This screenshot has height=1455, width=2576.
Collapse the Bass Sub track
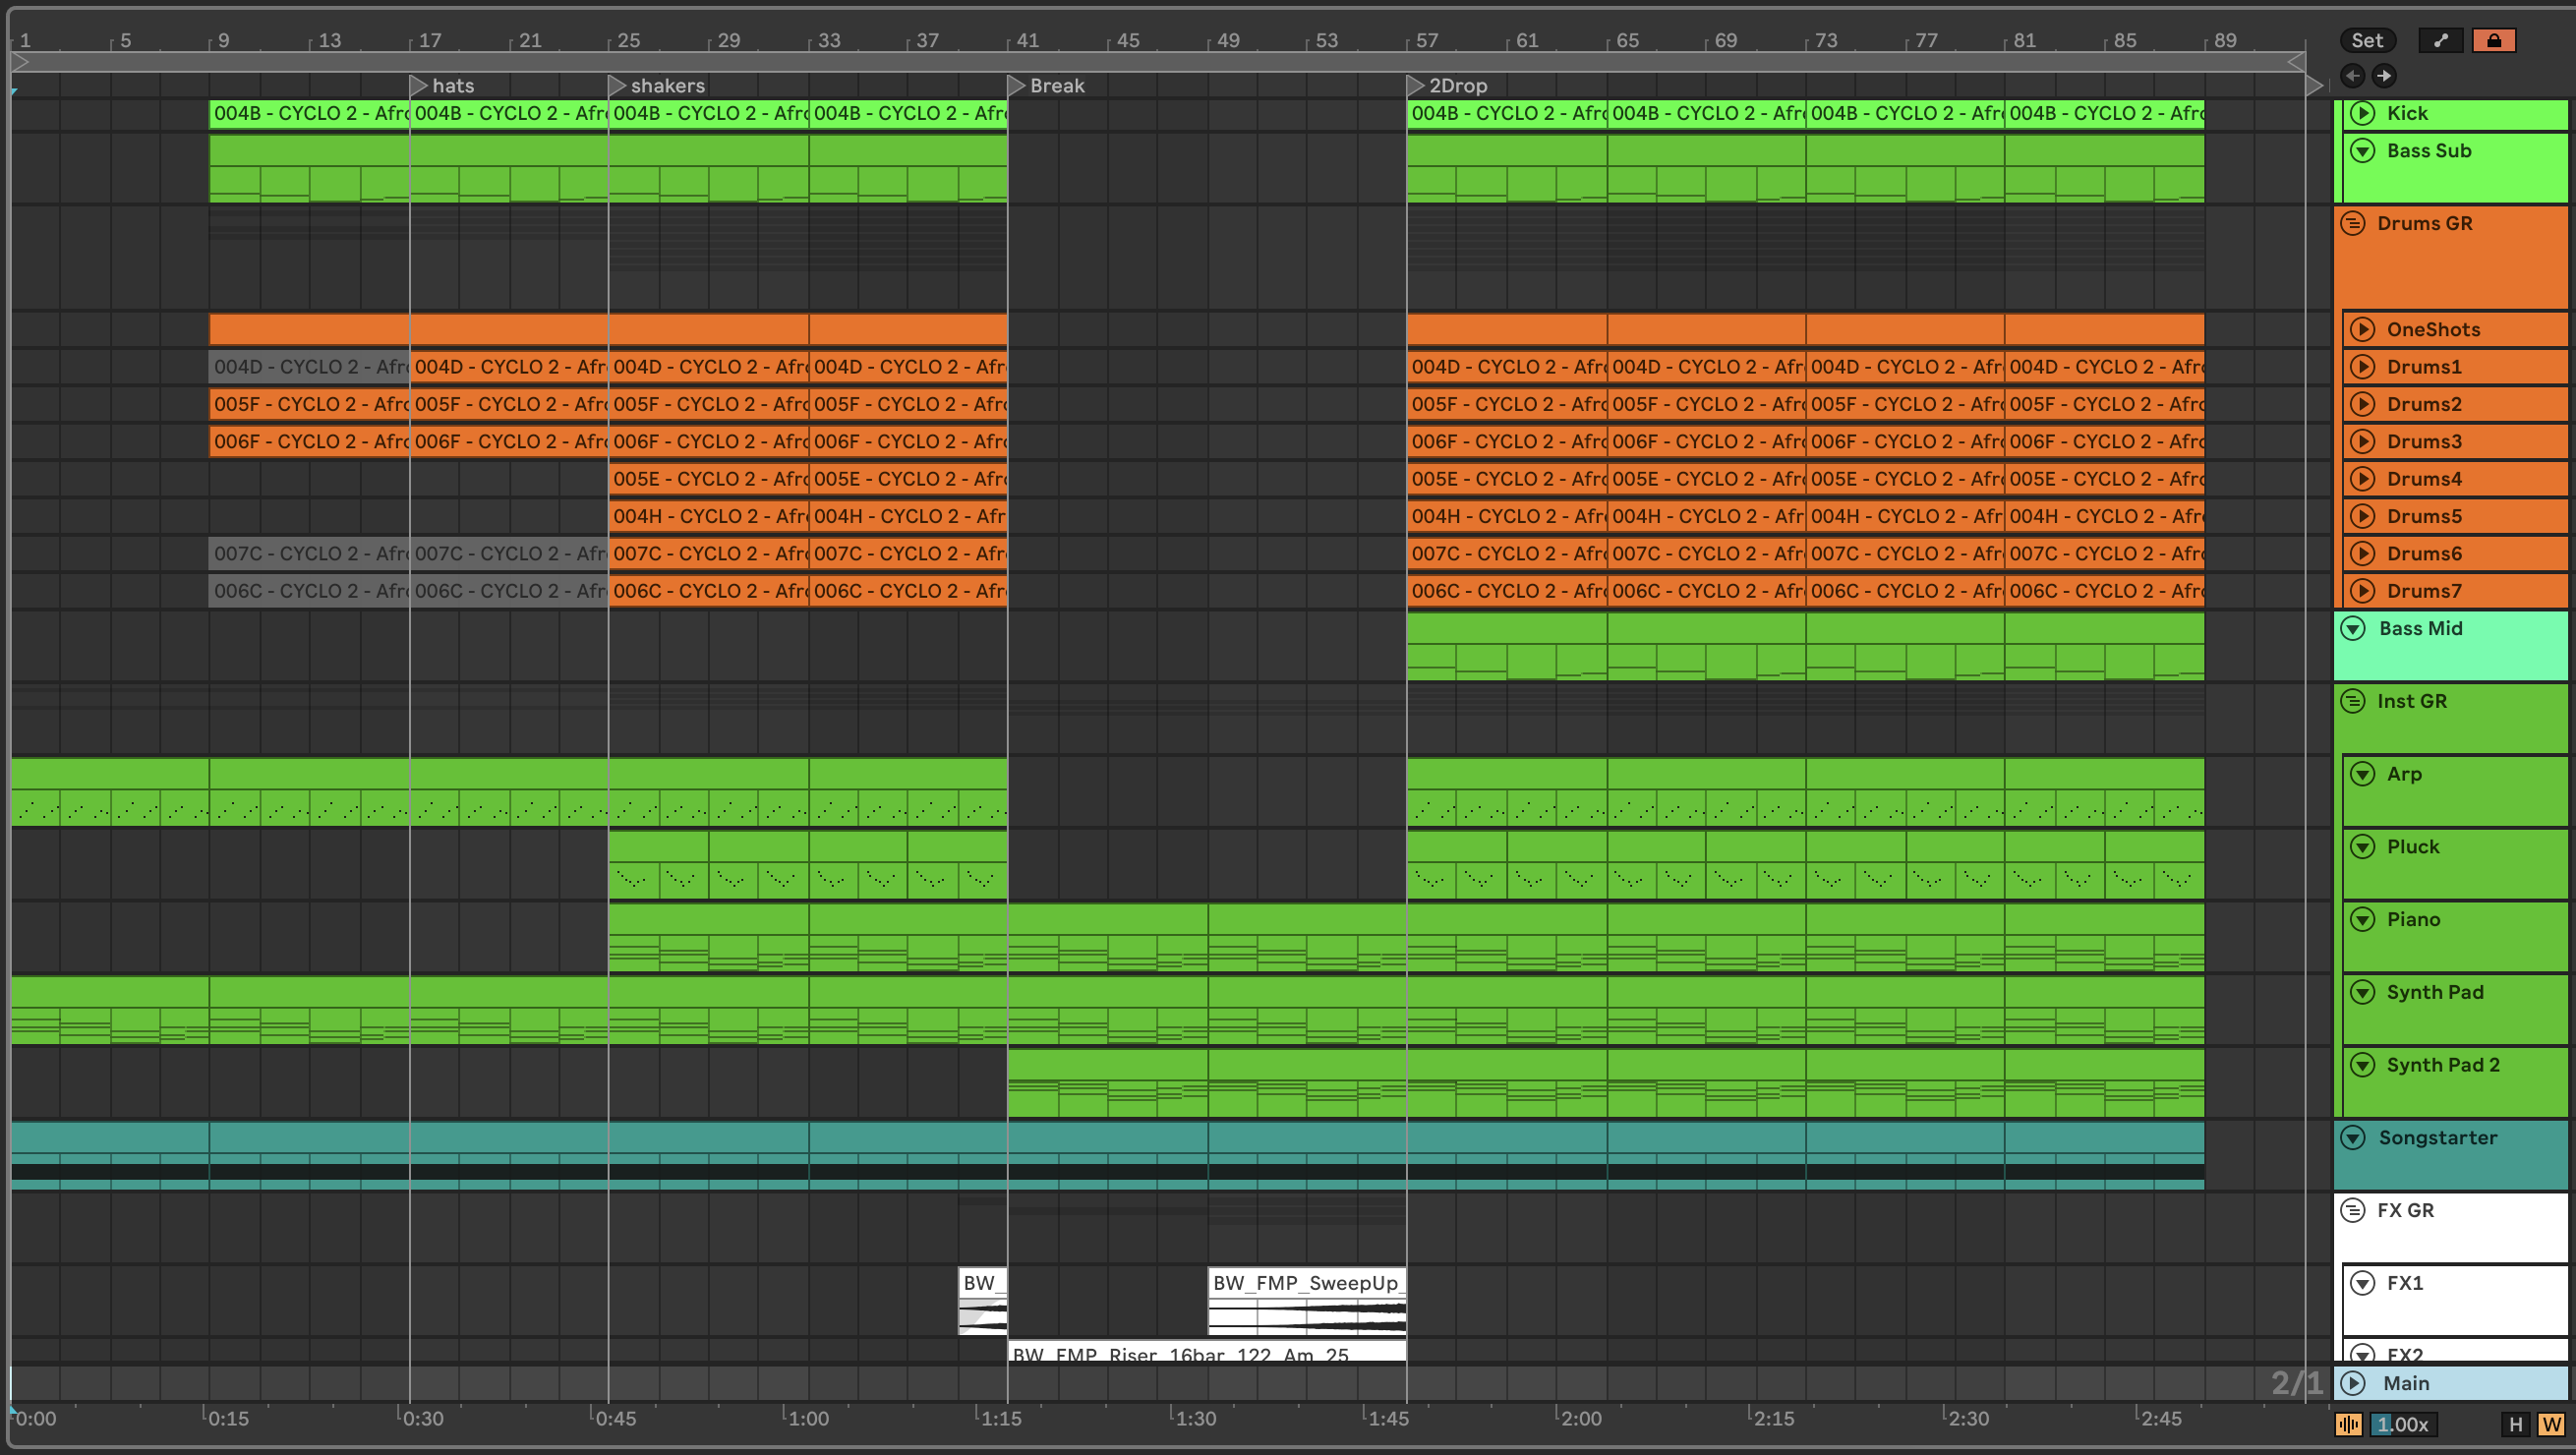pyautogui.click(x=2362, y=151)
